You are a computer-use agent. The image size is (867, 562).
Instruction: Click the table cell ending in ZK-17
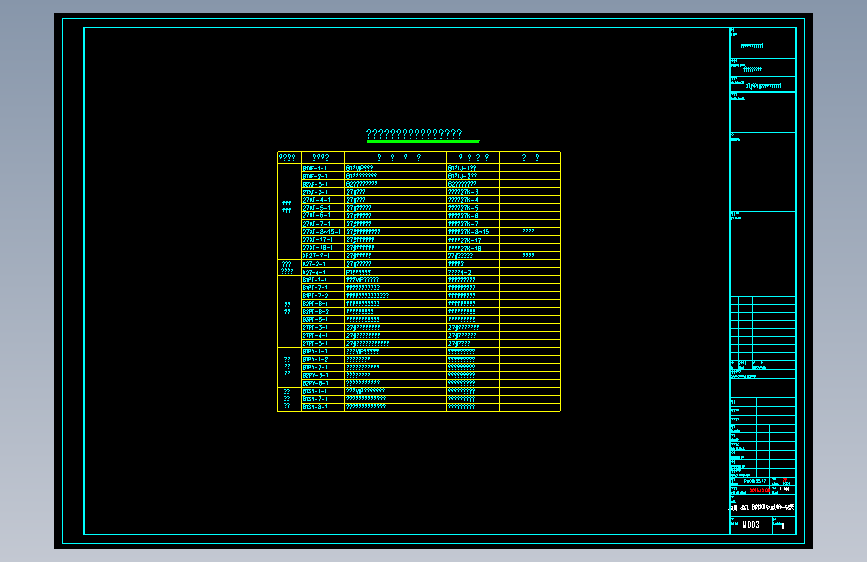click(473, 240)
